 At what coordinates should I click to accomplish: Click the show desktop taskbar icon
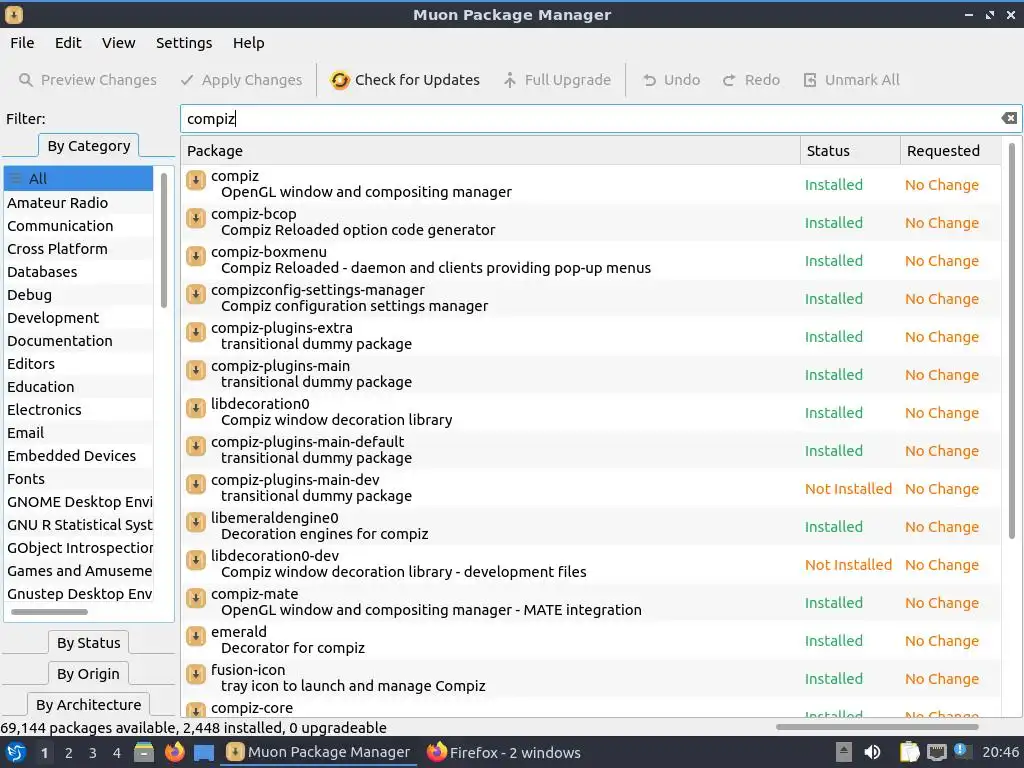pyautogui.click(x=204, y=752)
